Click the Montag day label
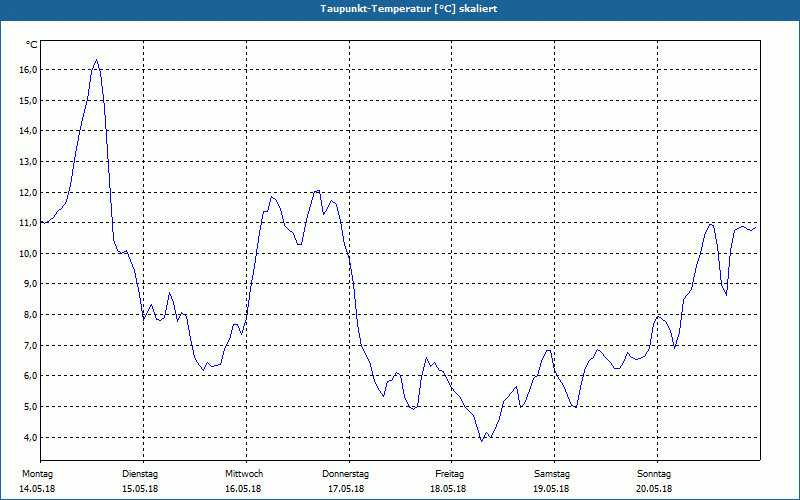The width and height of the screenshot is (800, 500). [x=37, y=474]
